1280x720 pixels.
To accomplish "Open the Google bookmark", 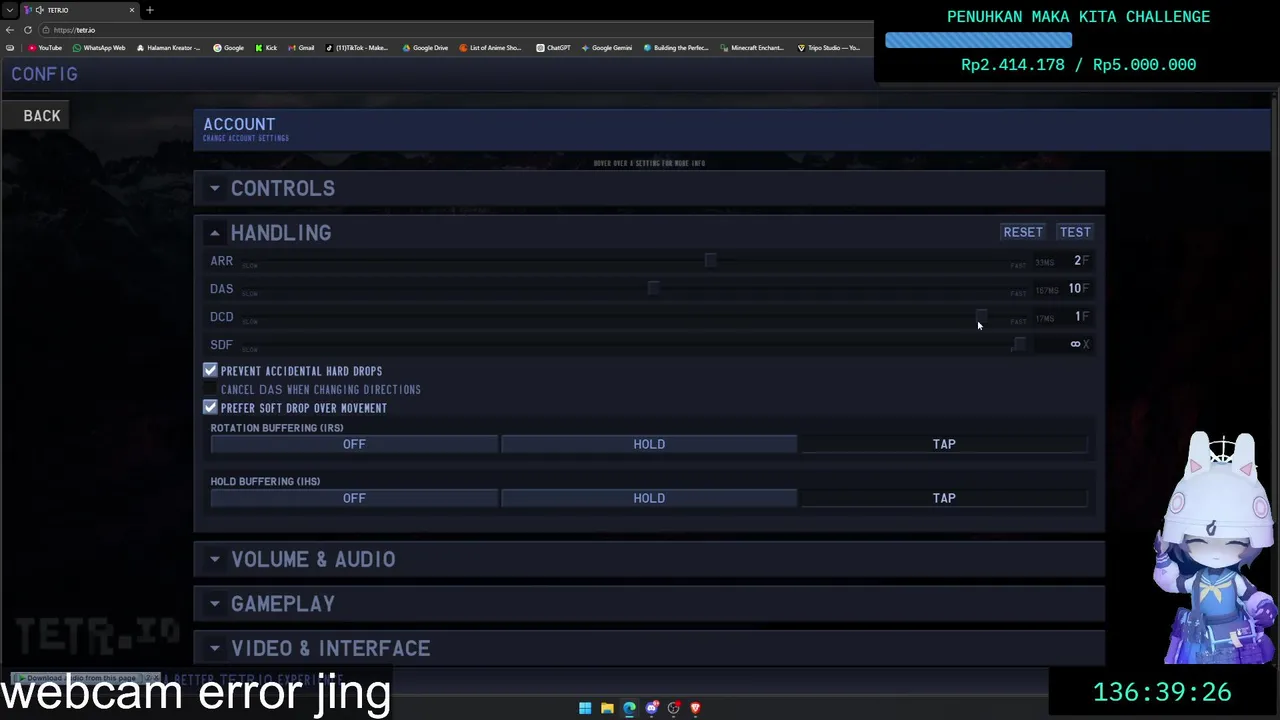I will click(x=228, y=48).
